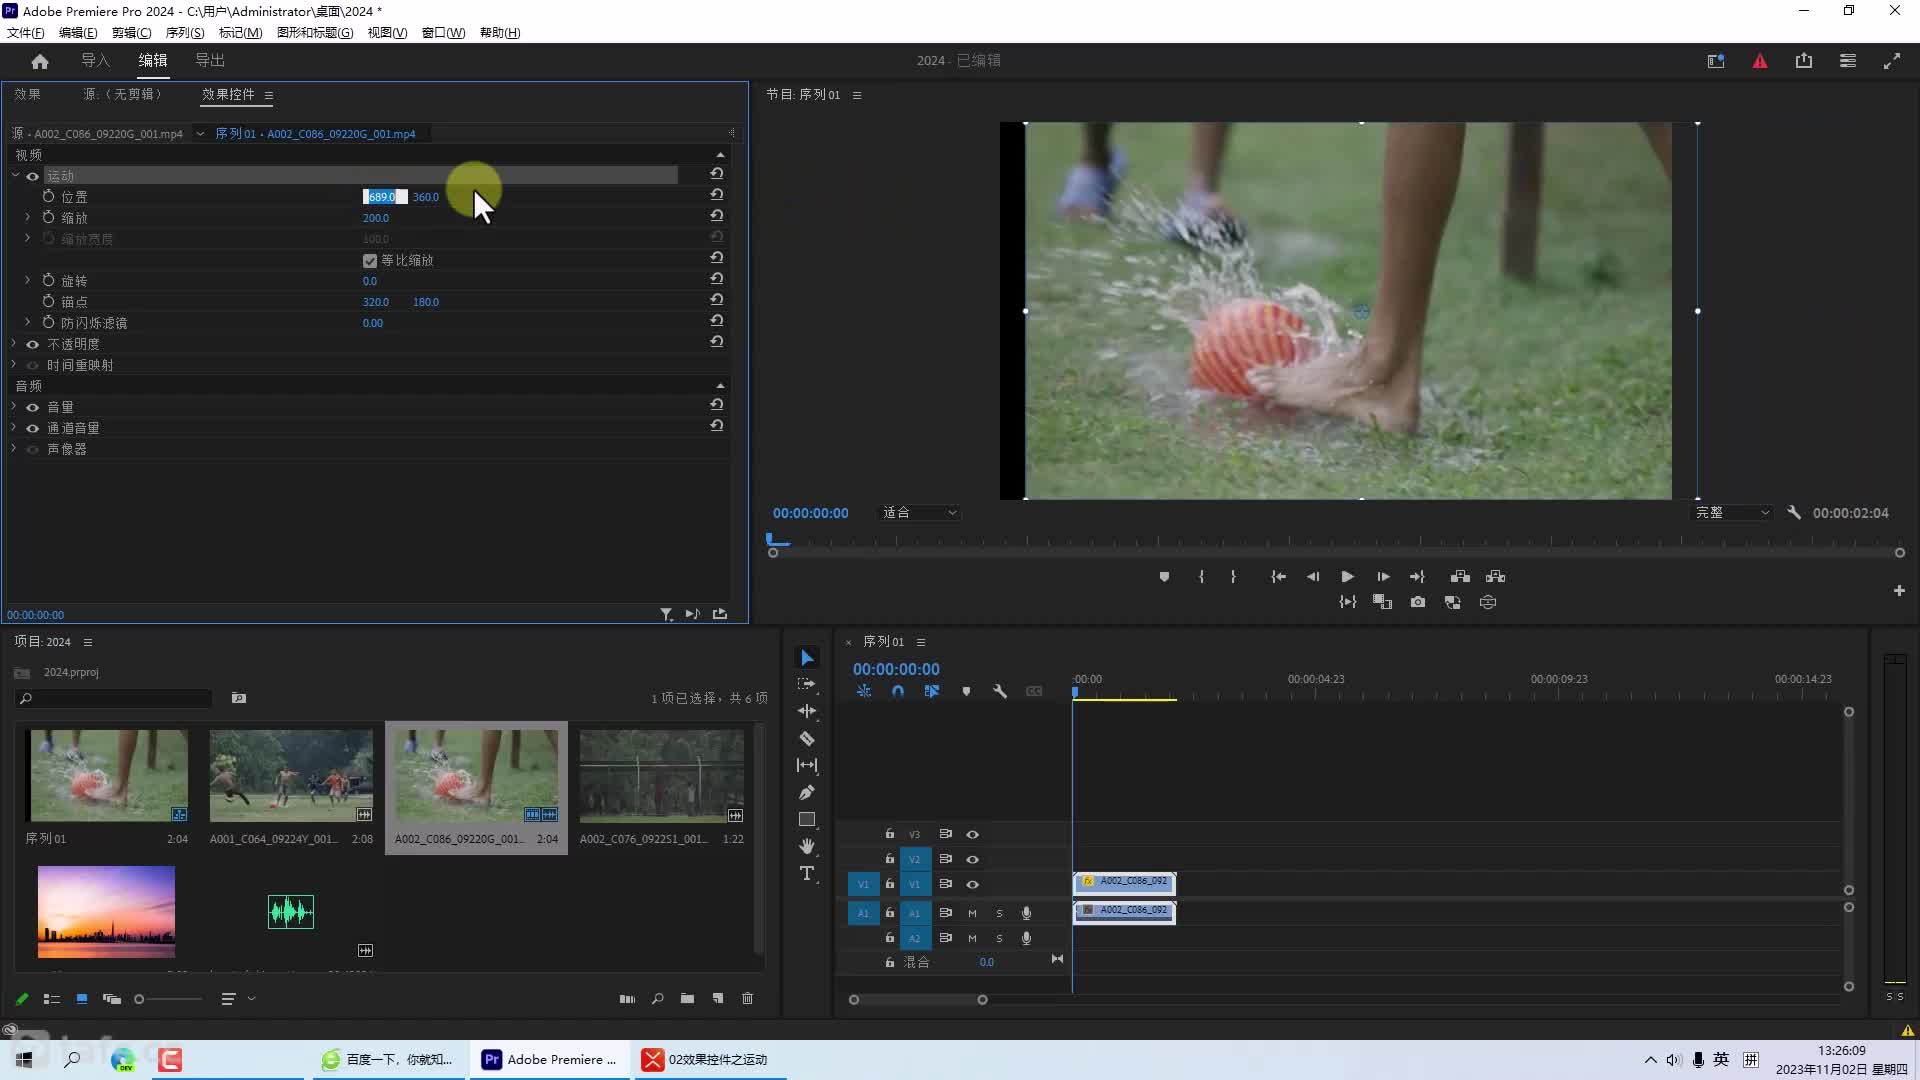Mute audio track A1
Image resolution: width=1920 pixels, height=1080 pixels.
pos(972,913)
